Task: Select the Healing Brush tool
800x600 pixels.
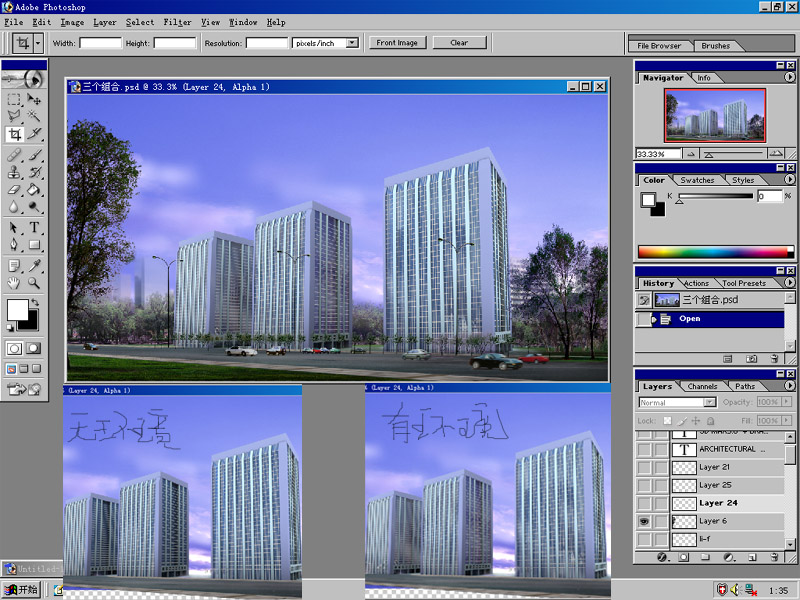Action: (14, 155)
